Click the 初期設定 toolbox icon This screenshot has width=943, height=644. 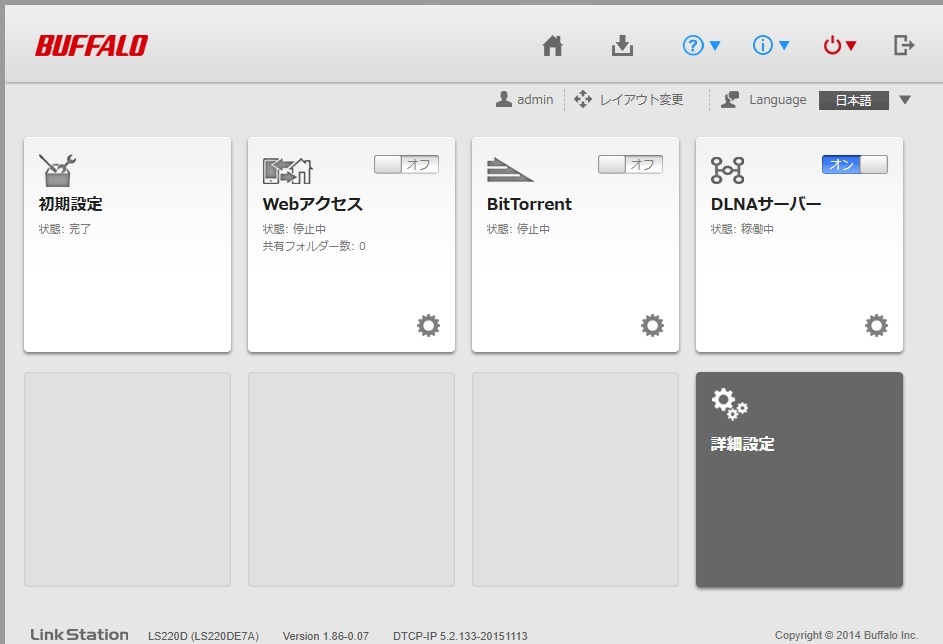(57, 169)
